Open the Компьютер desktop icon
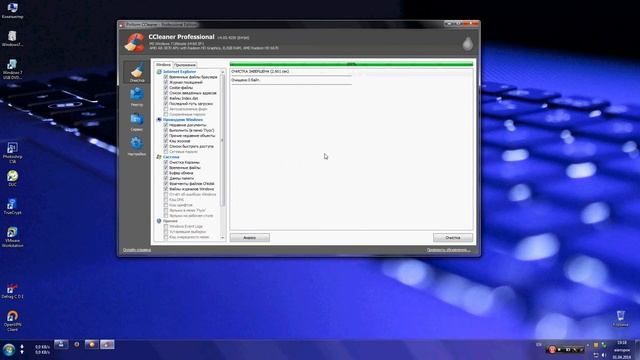 (12, 11)
